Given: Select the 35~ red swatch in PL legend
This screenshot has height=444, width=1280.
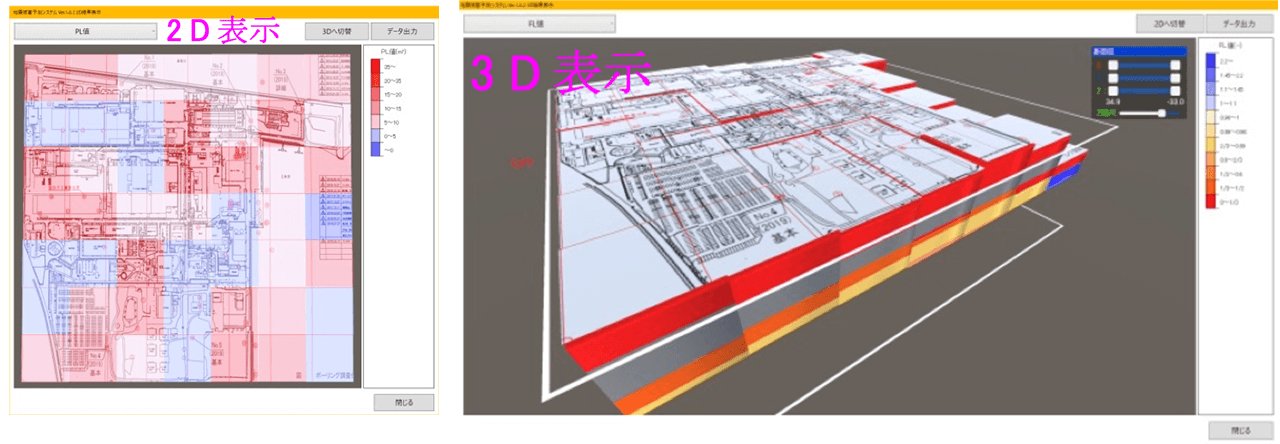Looking at the screenshot, I should click(x=377, y=67).
